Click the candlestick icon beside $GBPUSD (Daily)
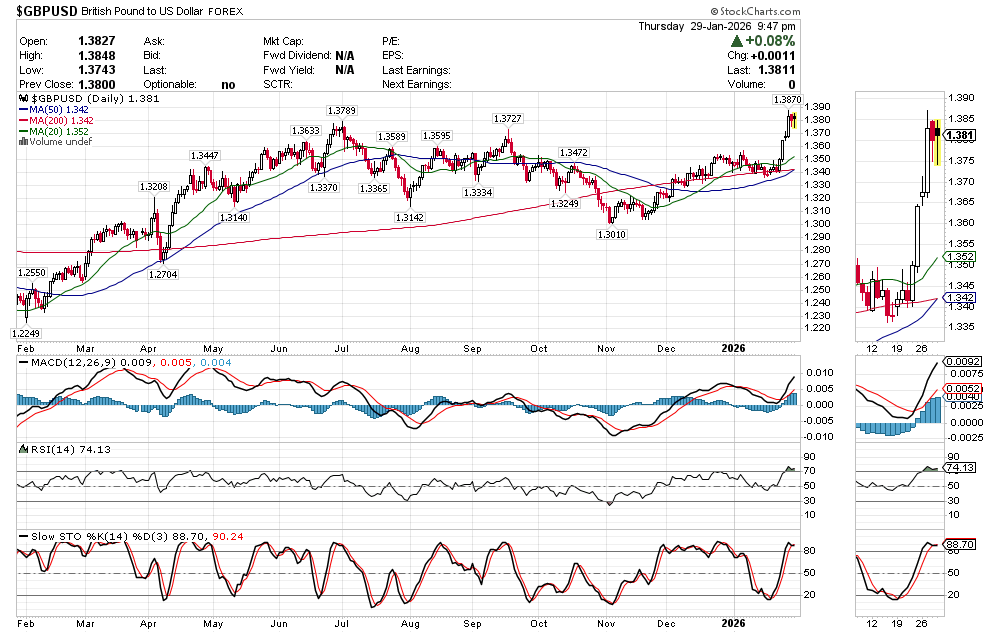 pyautogui.click(x=24, y=100)
